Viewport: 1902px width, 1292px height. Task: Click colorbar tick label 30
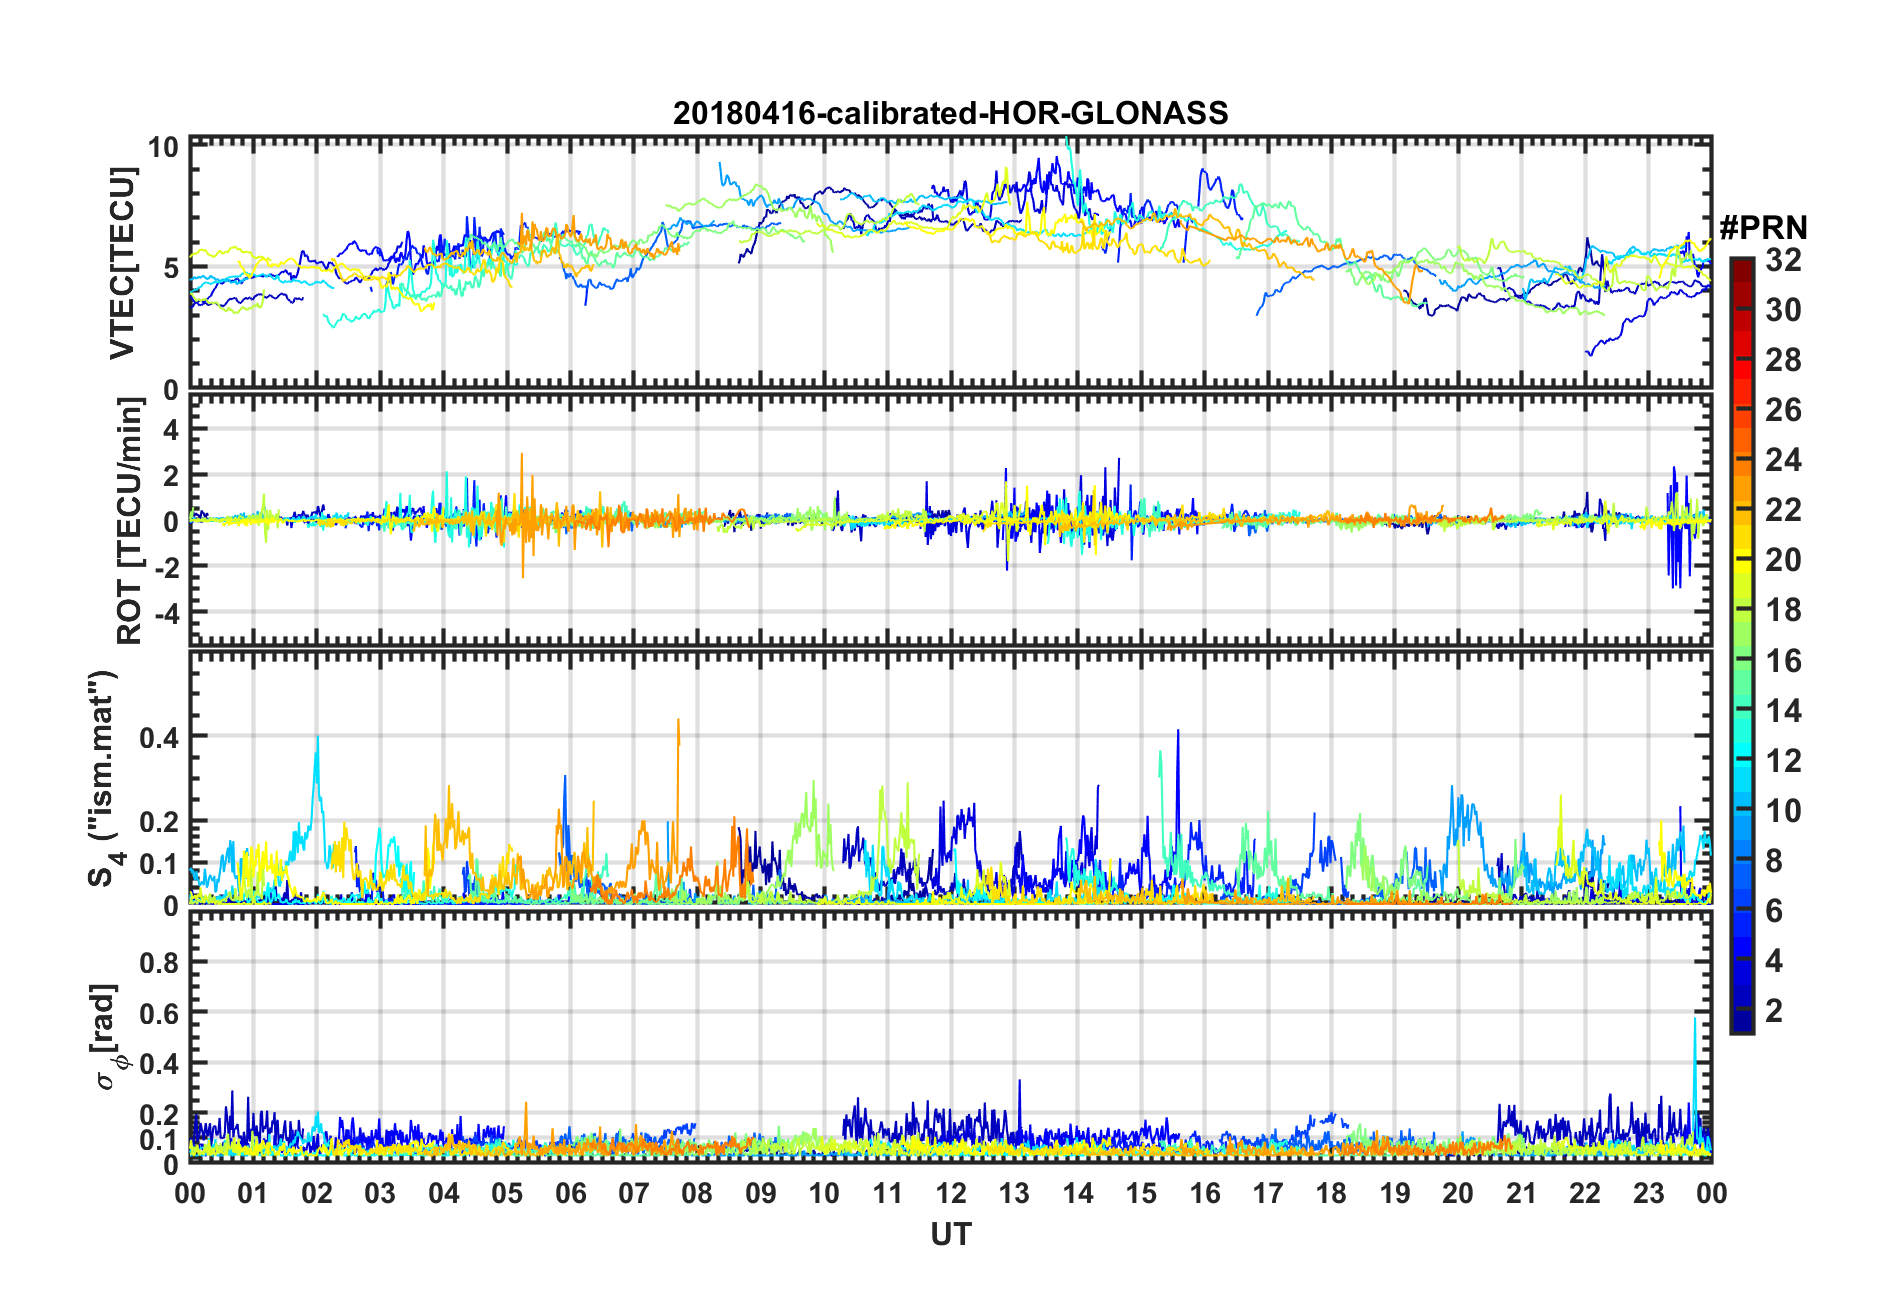pyautogui.click(x=1783, y=310)
